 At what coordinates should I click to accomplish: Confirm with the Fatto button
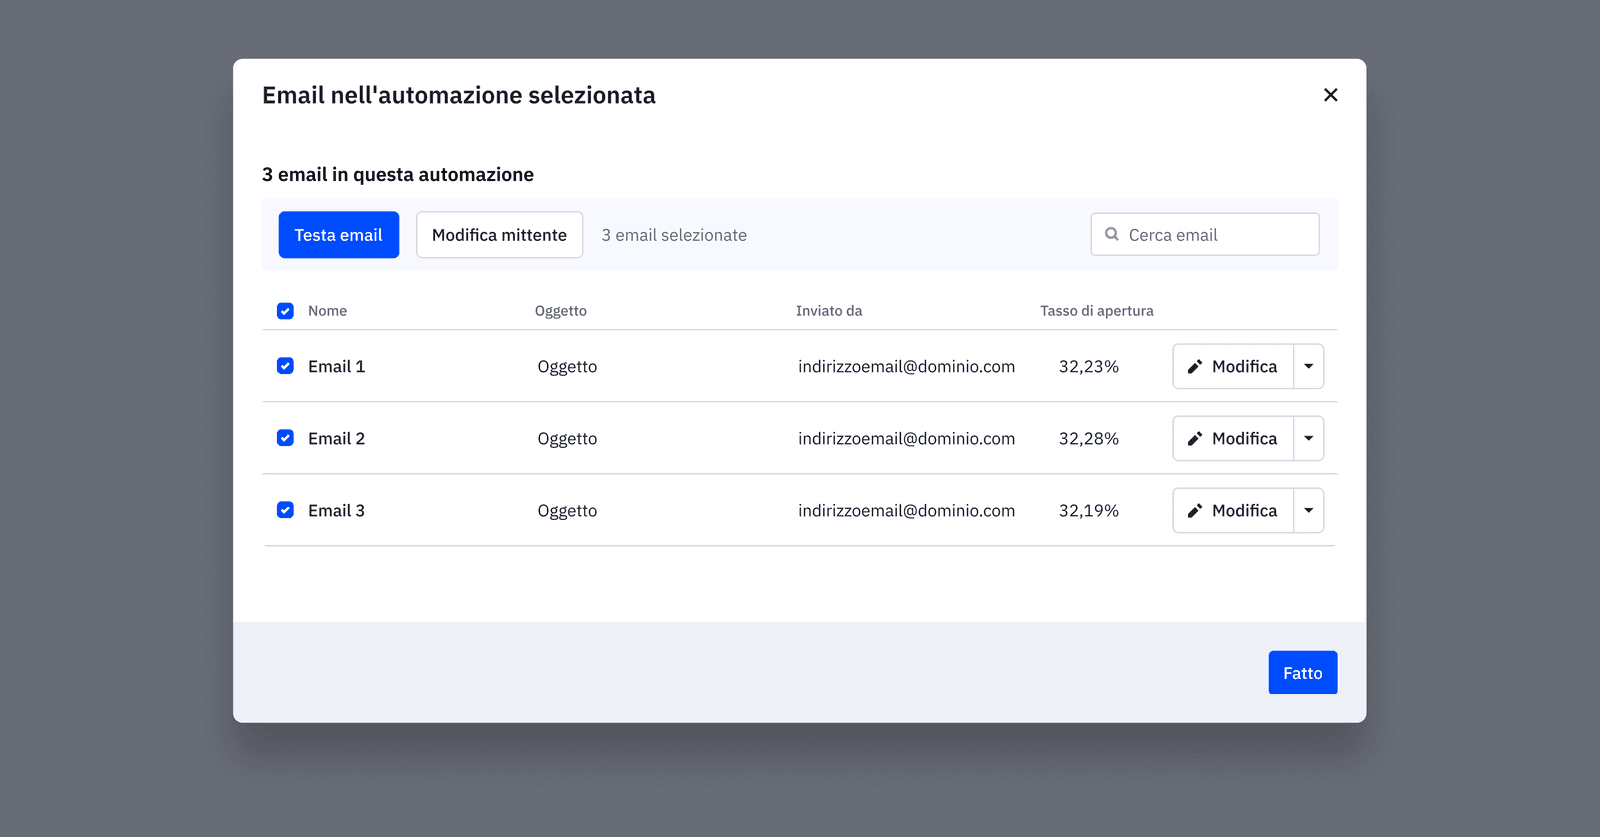coord(1302,673)
